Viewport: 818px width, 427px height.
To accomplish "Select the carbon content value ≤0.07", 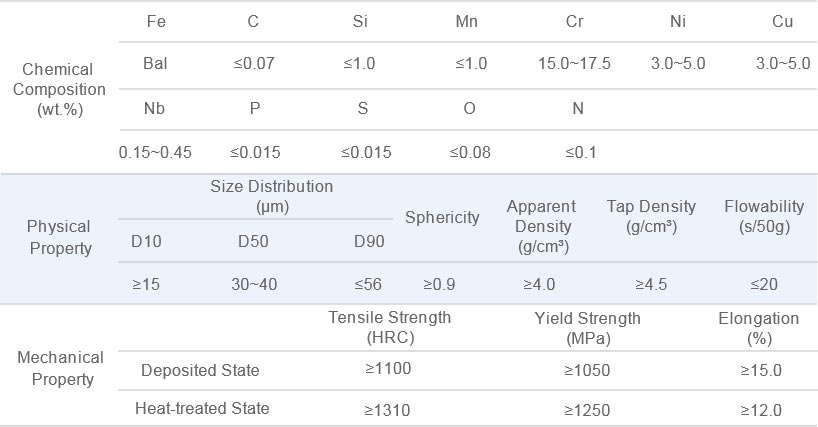I will (254, 64).
